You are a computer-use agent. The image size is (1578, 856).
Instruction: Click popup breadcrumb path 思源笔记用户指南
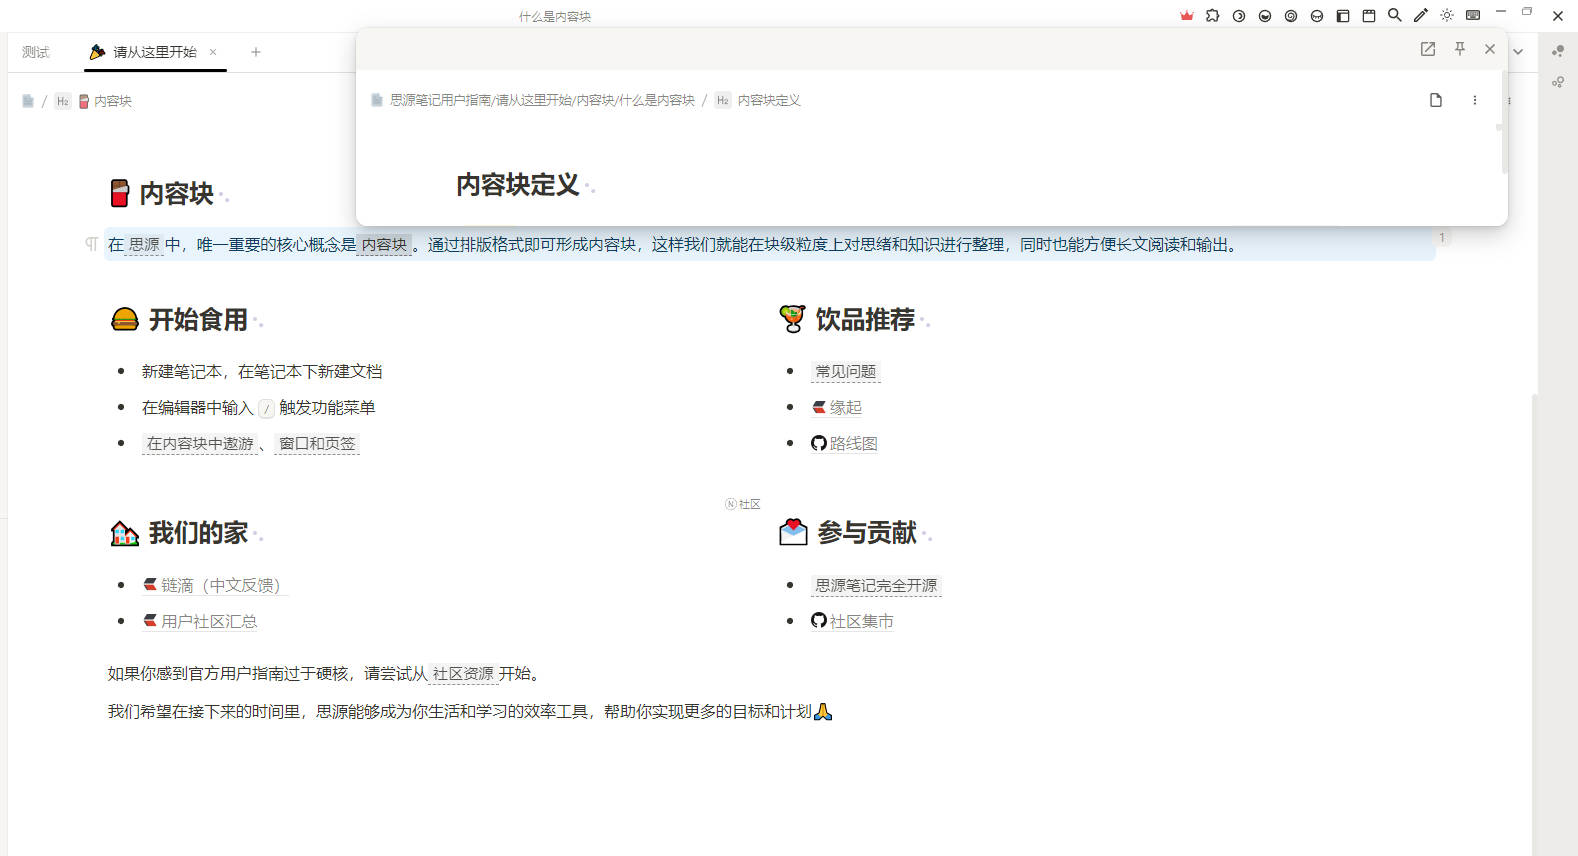[x=440, y=100]
